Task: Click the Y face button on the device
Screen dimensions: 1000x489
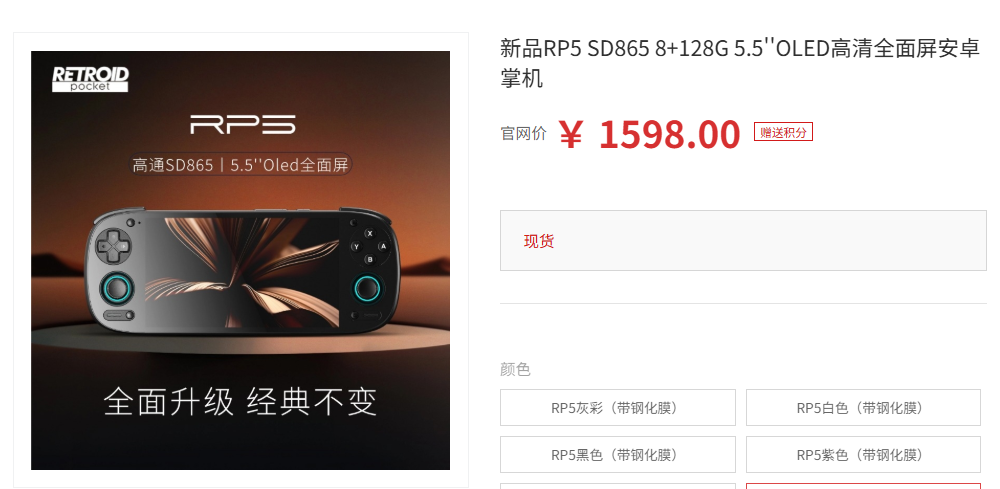Action: (356, 247)
